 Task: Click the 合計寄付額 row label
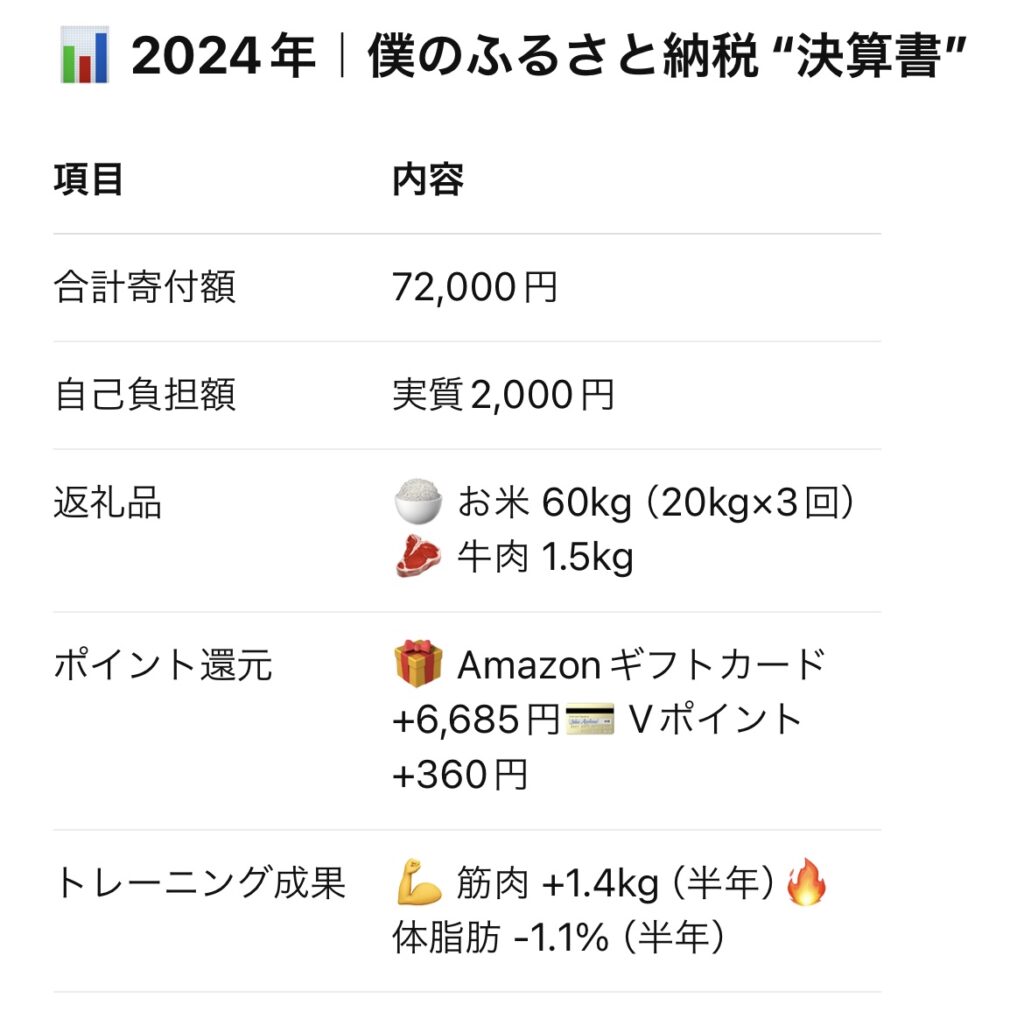pyautogui.click(x=144, y=287)
